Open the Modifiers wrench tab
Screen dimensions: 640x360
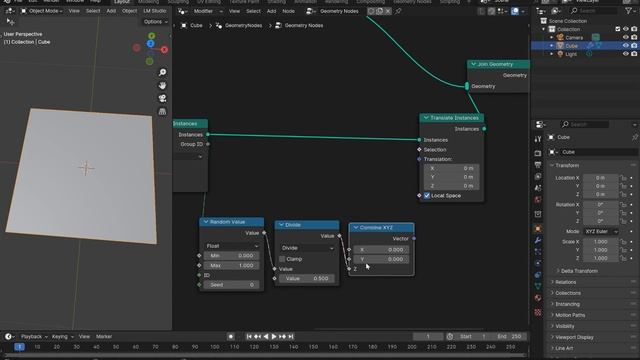[538, 240]
